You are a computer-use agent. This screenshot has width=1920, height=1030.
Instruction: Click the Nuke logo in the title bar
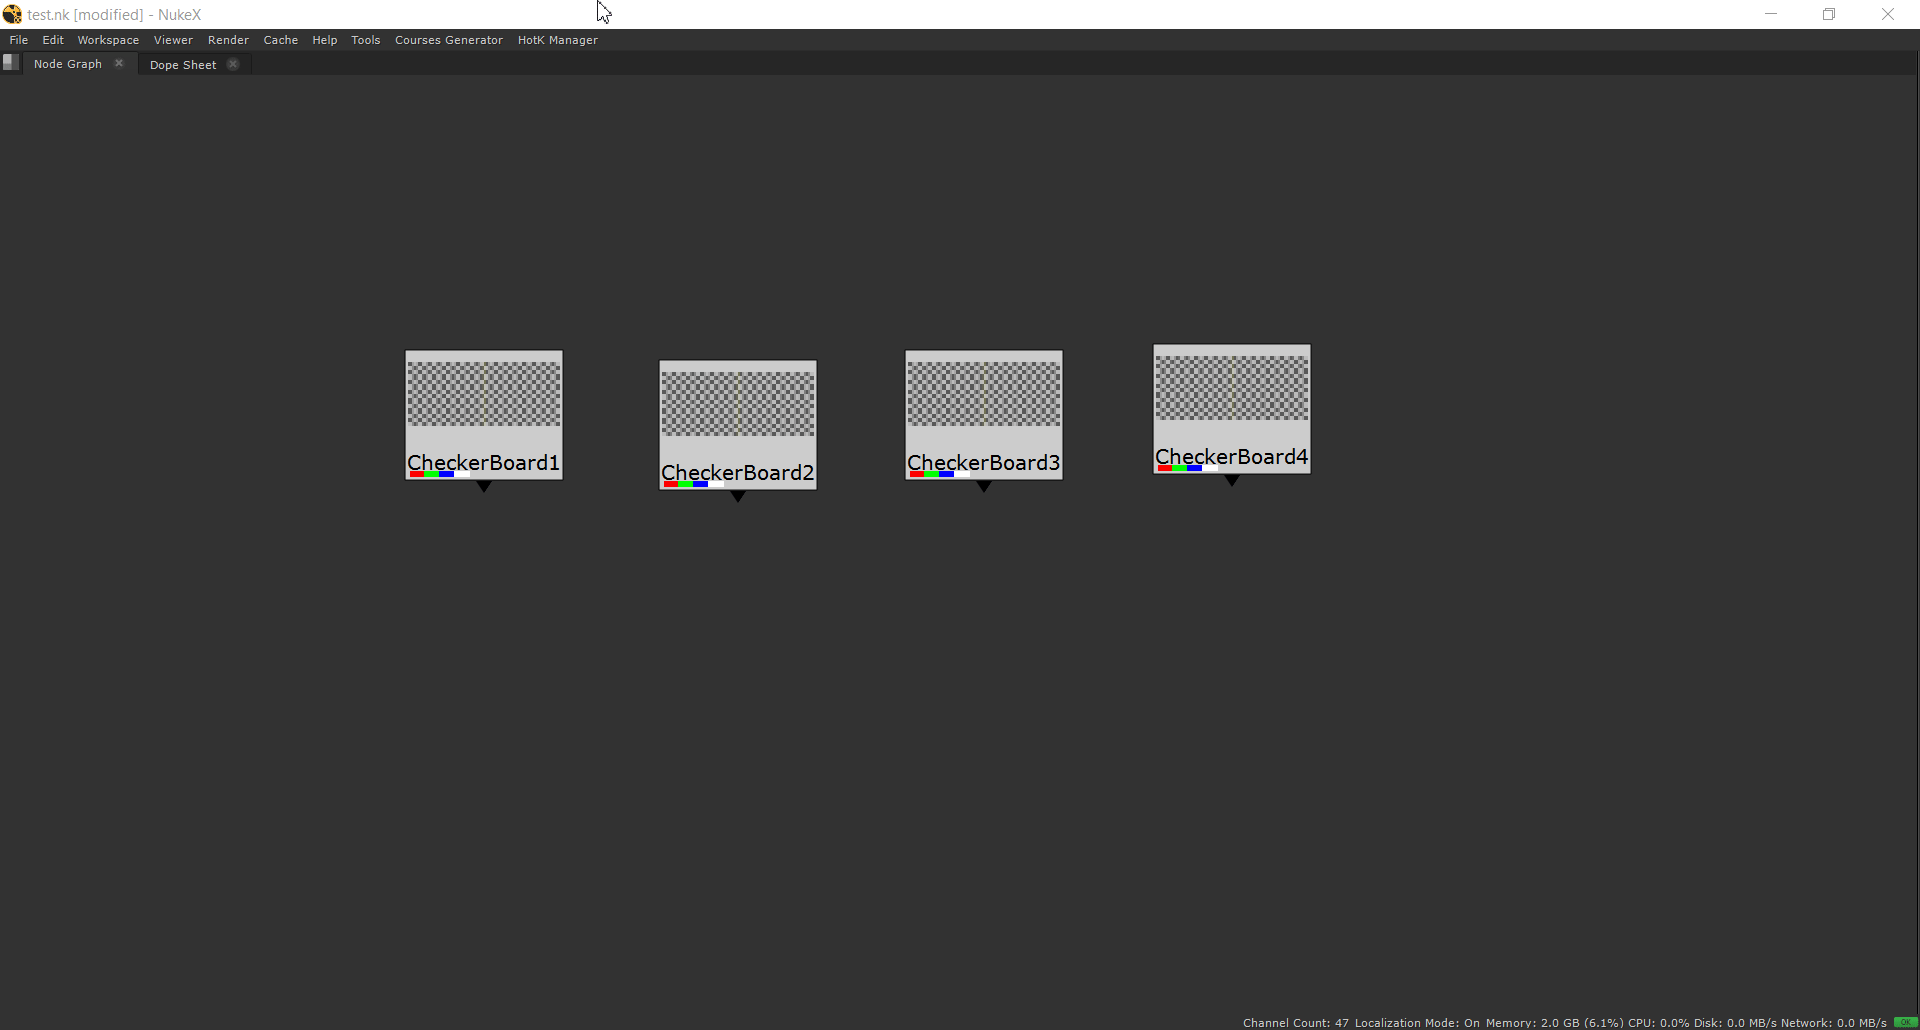(12, 13)
